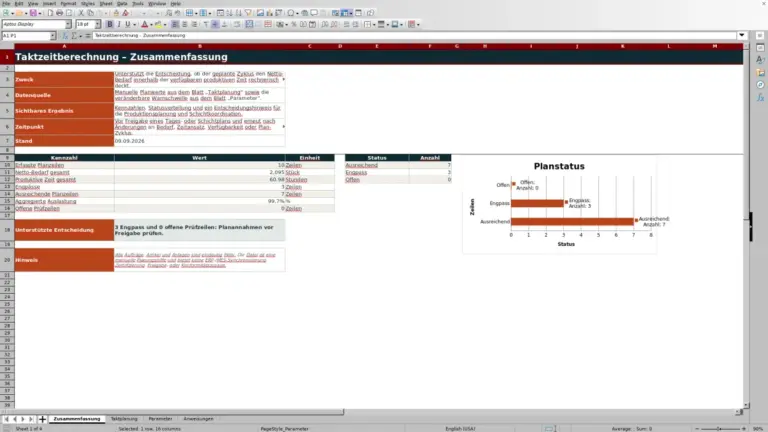
Task: Click the formula equals sign icon
Action: [x=88, y=35]
